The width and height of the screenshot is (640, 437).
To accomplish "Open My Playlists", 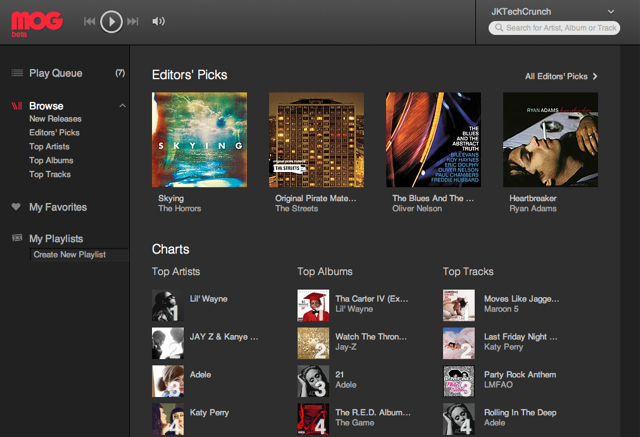I will pos(56,239).
